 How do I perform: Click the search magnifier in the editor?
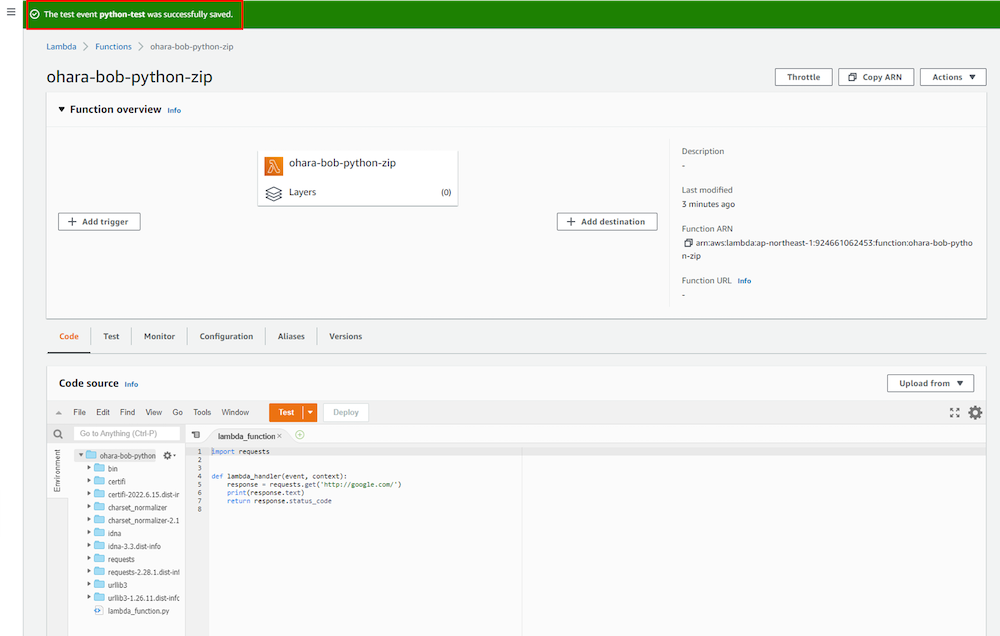coord(58,434)
